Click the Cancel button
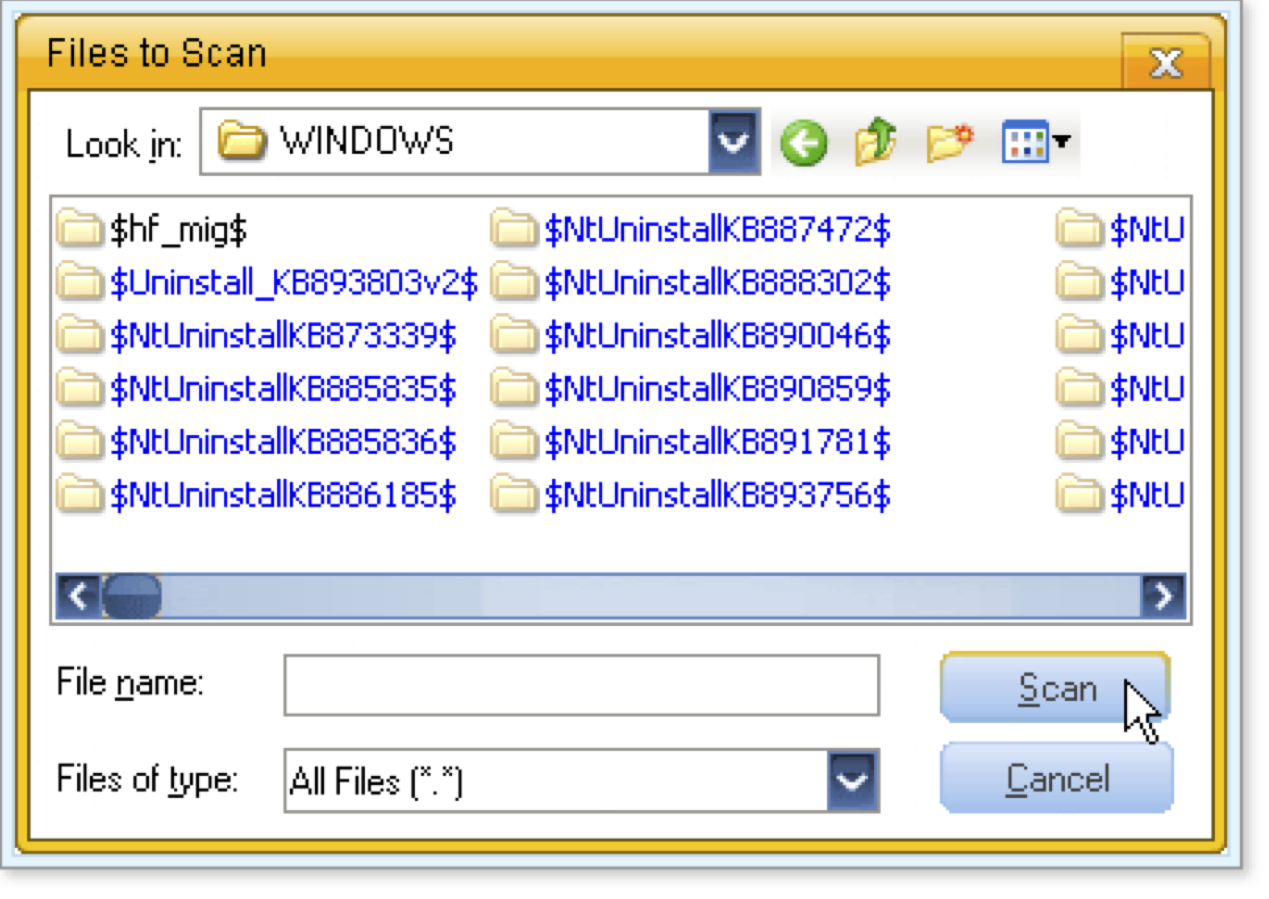 coord(1056,778)
